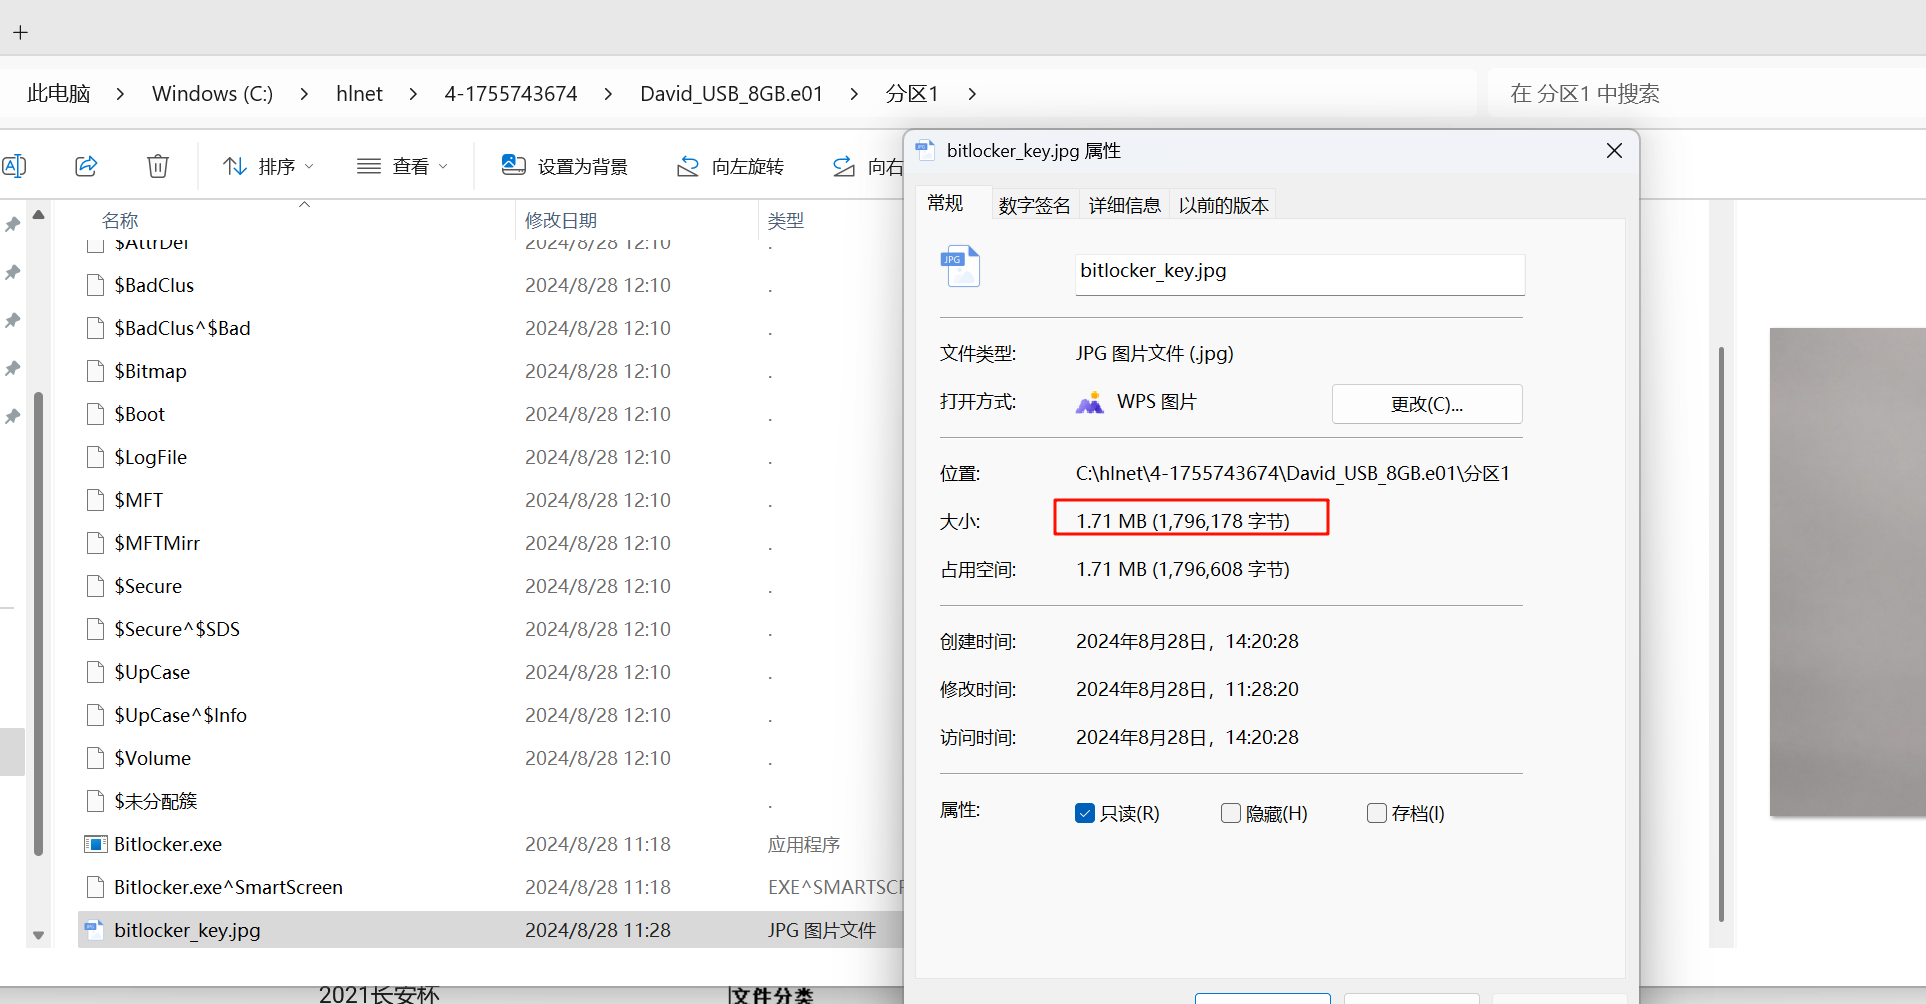This screenshot has height=1004, width=1926.
Task: Expand chevron after 此电脑 breadcrumb
Action: [x=120, y=94]
